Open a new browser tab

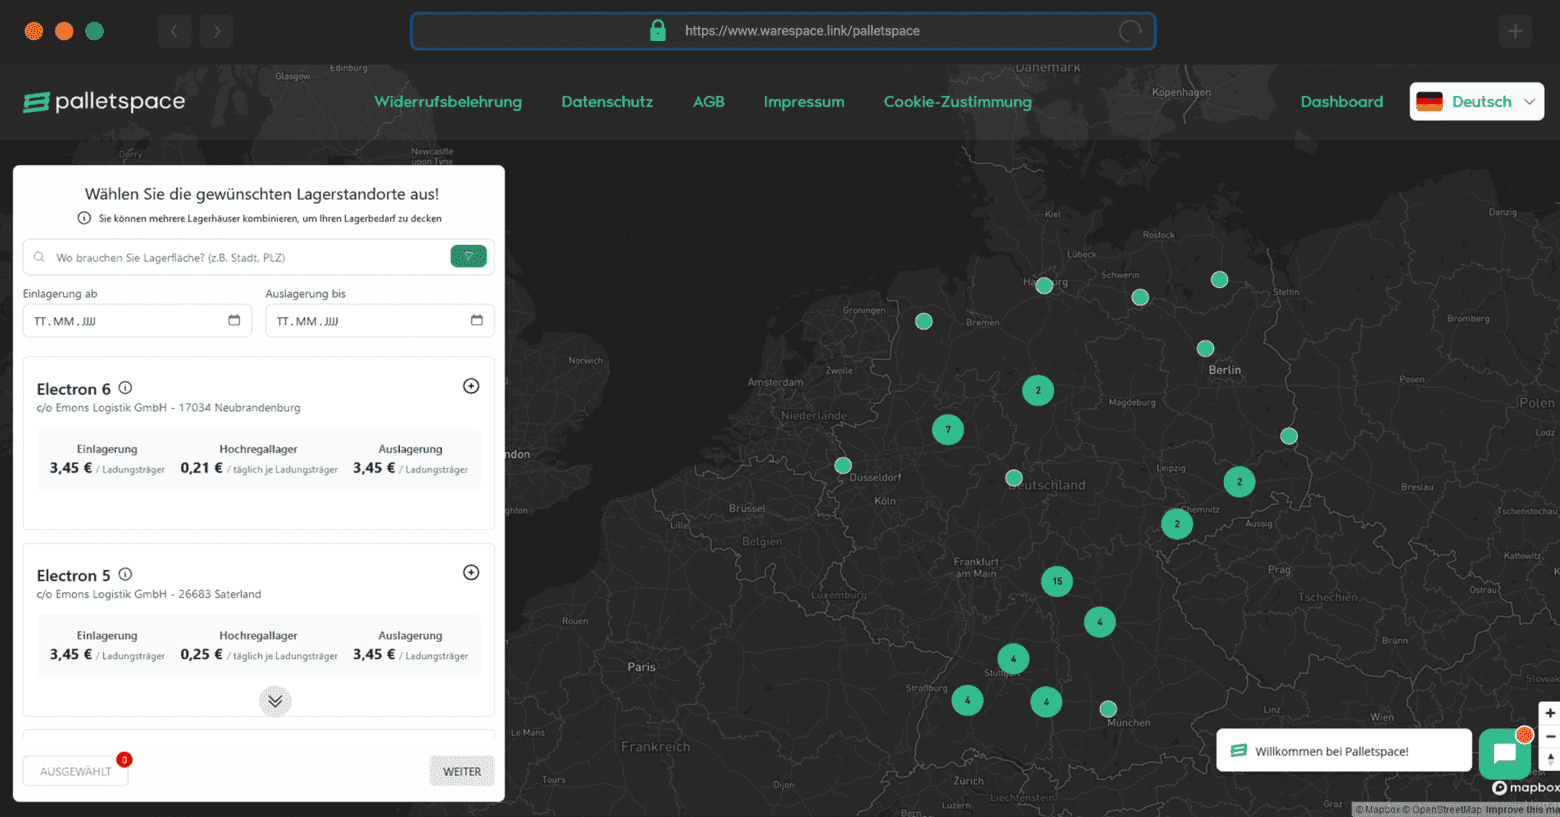point(1516,31)
